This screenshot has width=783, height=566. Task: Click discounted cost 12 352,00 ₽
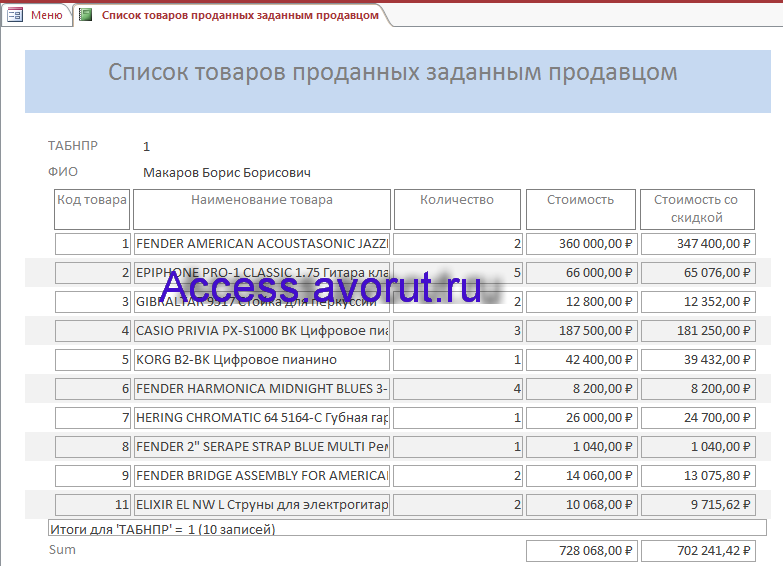pos(698,302)
